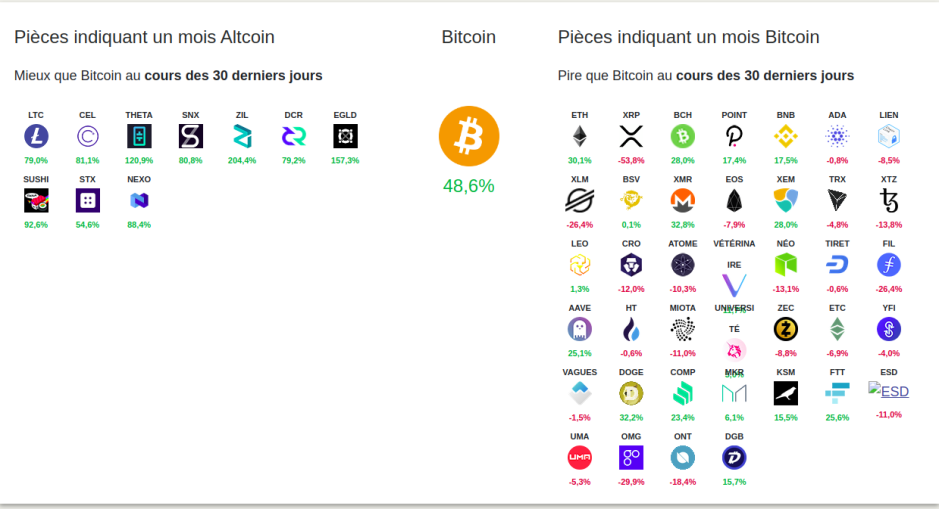Open the Monero XMR coin icon
Viewport: 939px width, 509px height.
(x=683, y=201)
